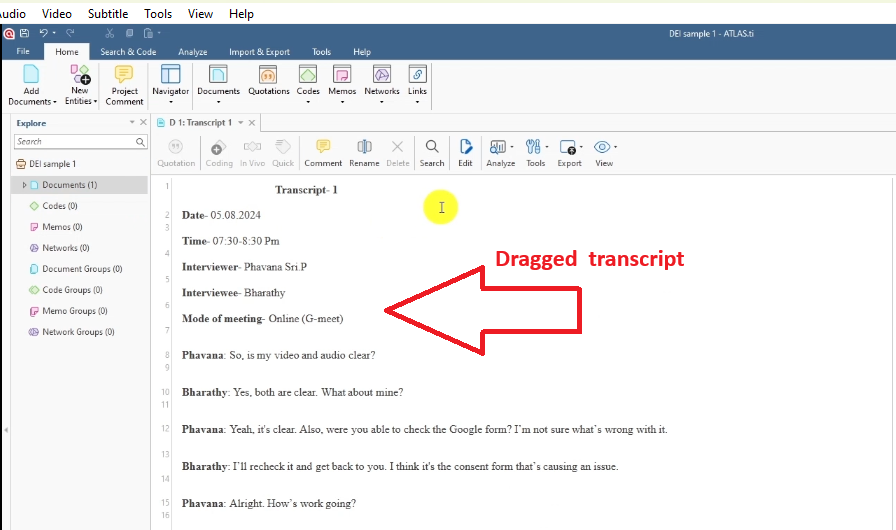The width and height of the screenshot is (896, 530).
Task: Switch to the Analyze ribbon tab
Action: pos(193,51)
